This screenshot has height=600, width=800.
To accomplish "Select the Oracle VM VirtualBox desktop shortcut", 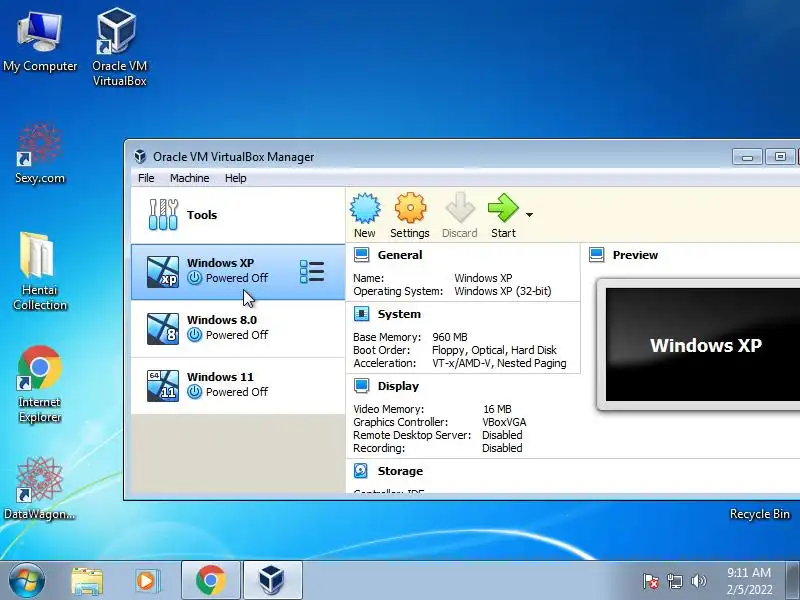I will point(119,47).
